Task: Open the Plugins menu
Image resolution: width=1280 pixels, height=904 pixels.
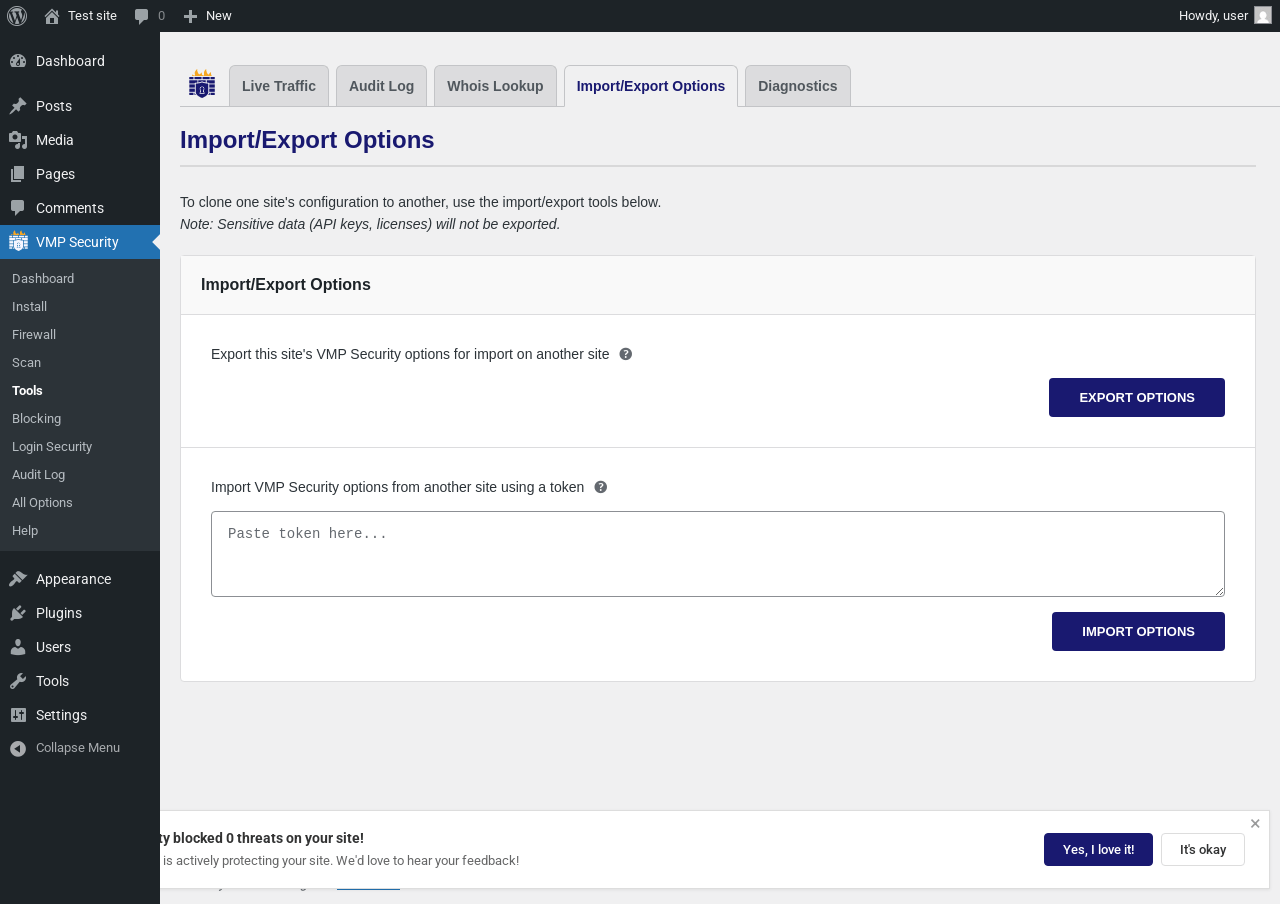Action: (80, 613)
